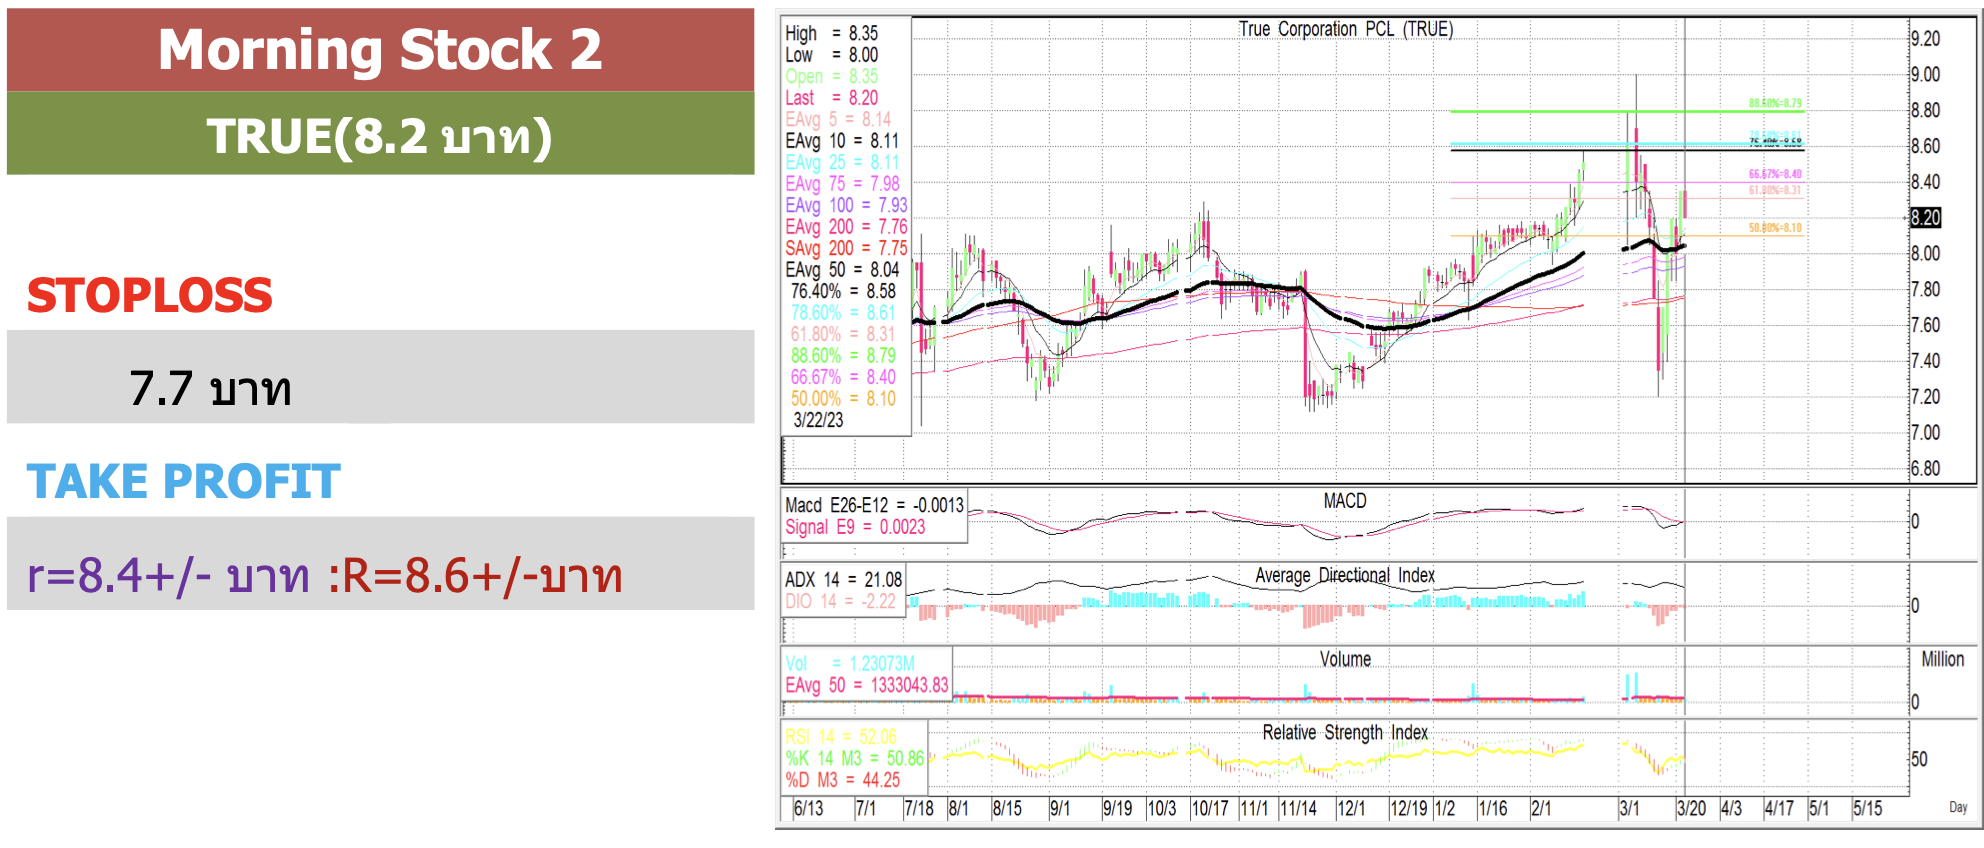Click the Signal E9 = 0.0023 value
Screen dimensions: 1984x848
pyautogui.click(x=855, y=527)
